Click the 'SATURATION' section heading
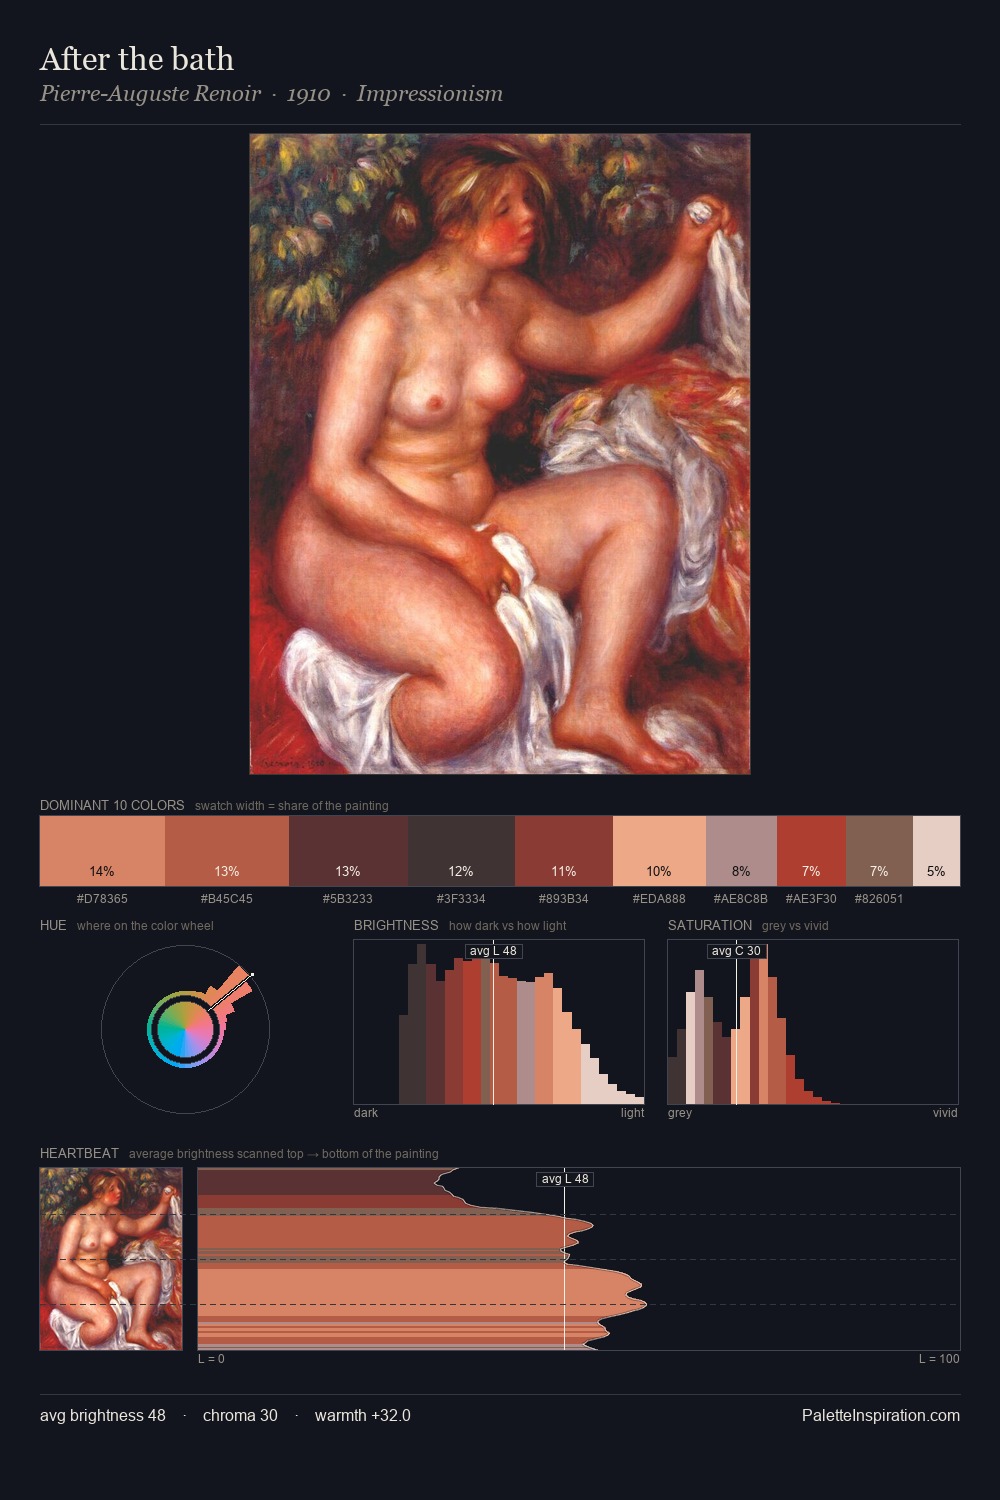1000x1500 pixels. 710,925
